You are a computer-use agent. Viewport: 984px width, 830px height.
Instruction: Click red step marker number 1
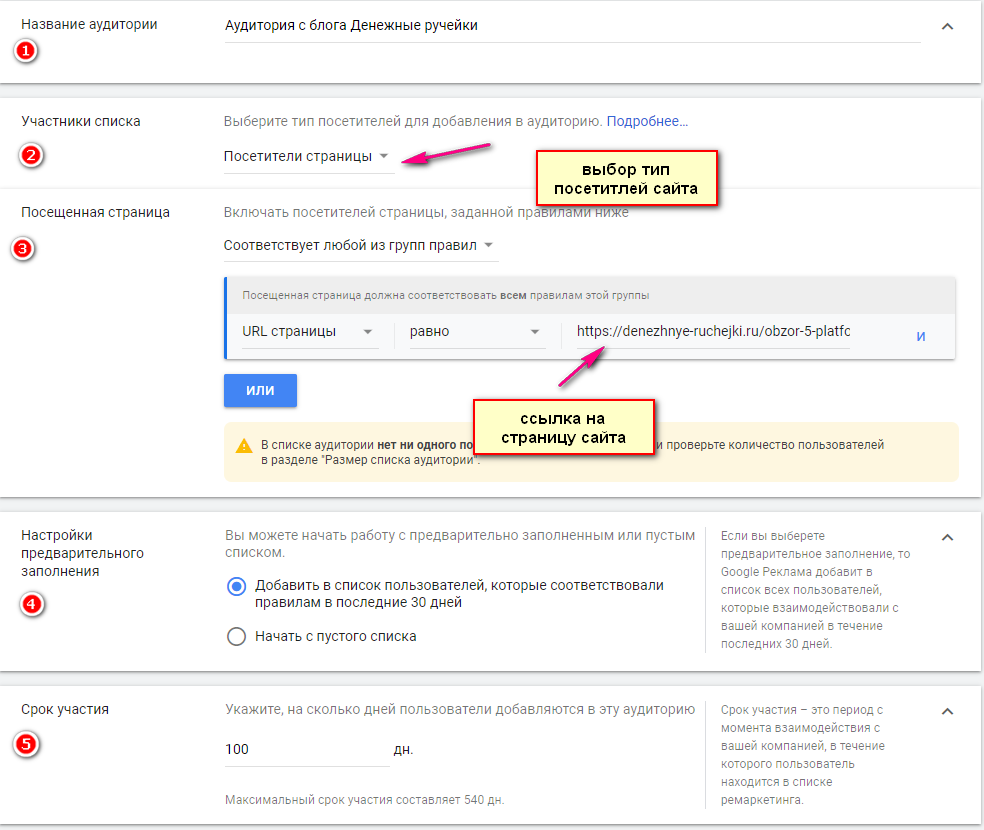(x=25, y=51)
